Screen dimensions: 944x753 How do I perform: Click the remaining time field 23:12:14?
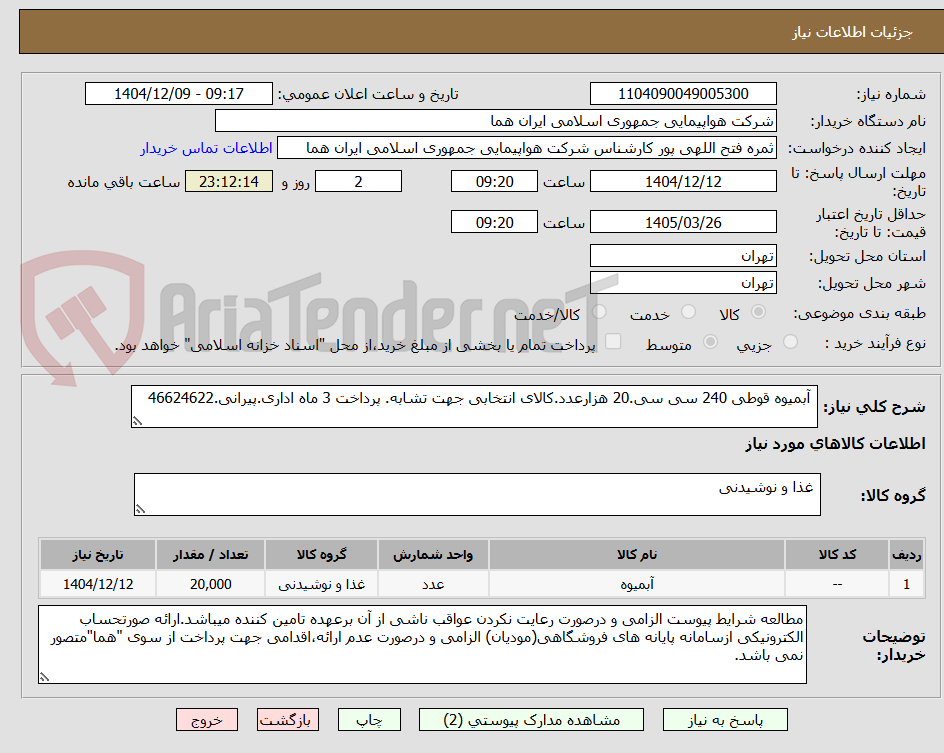point(229,181)
